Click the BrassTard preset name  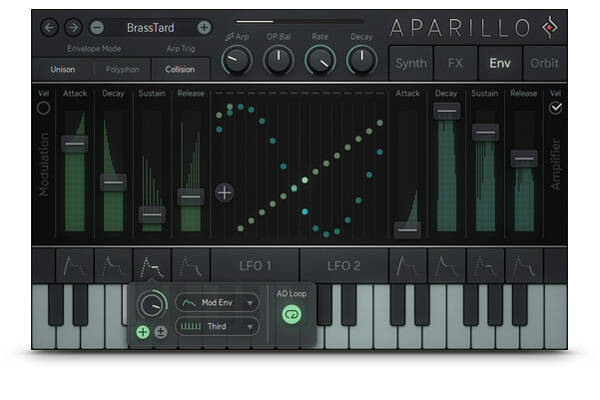[x=150, y=28]
